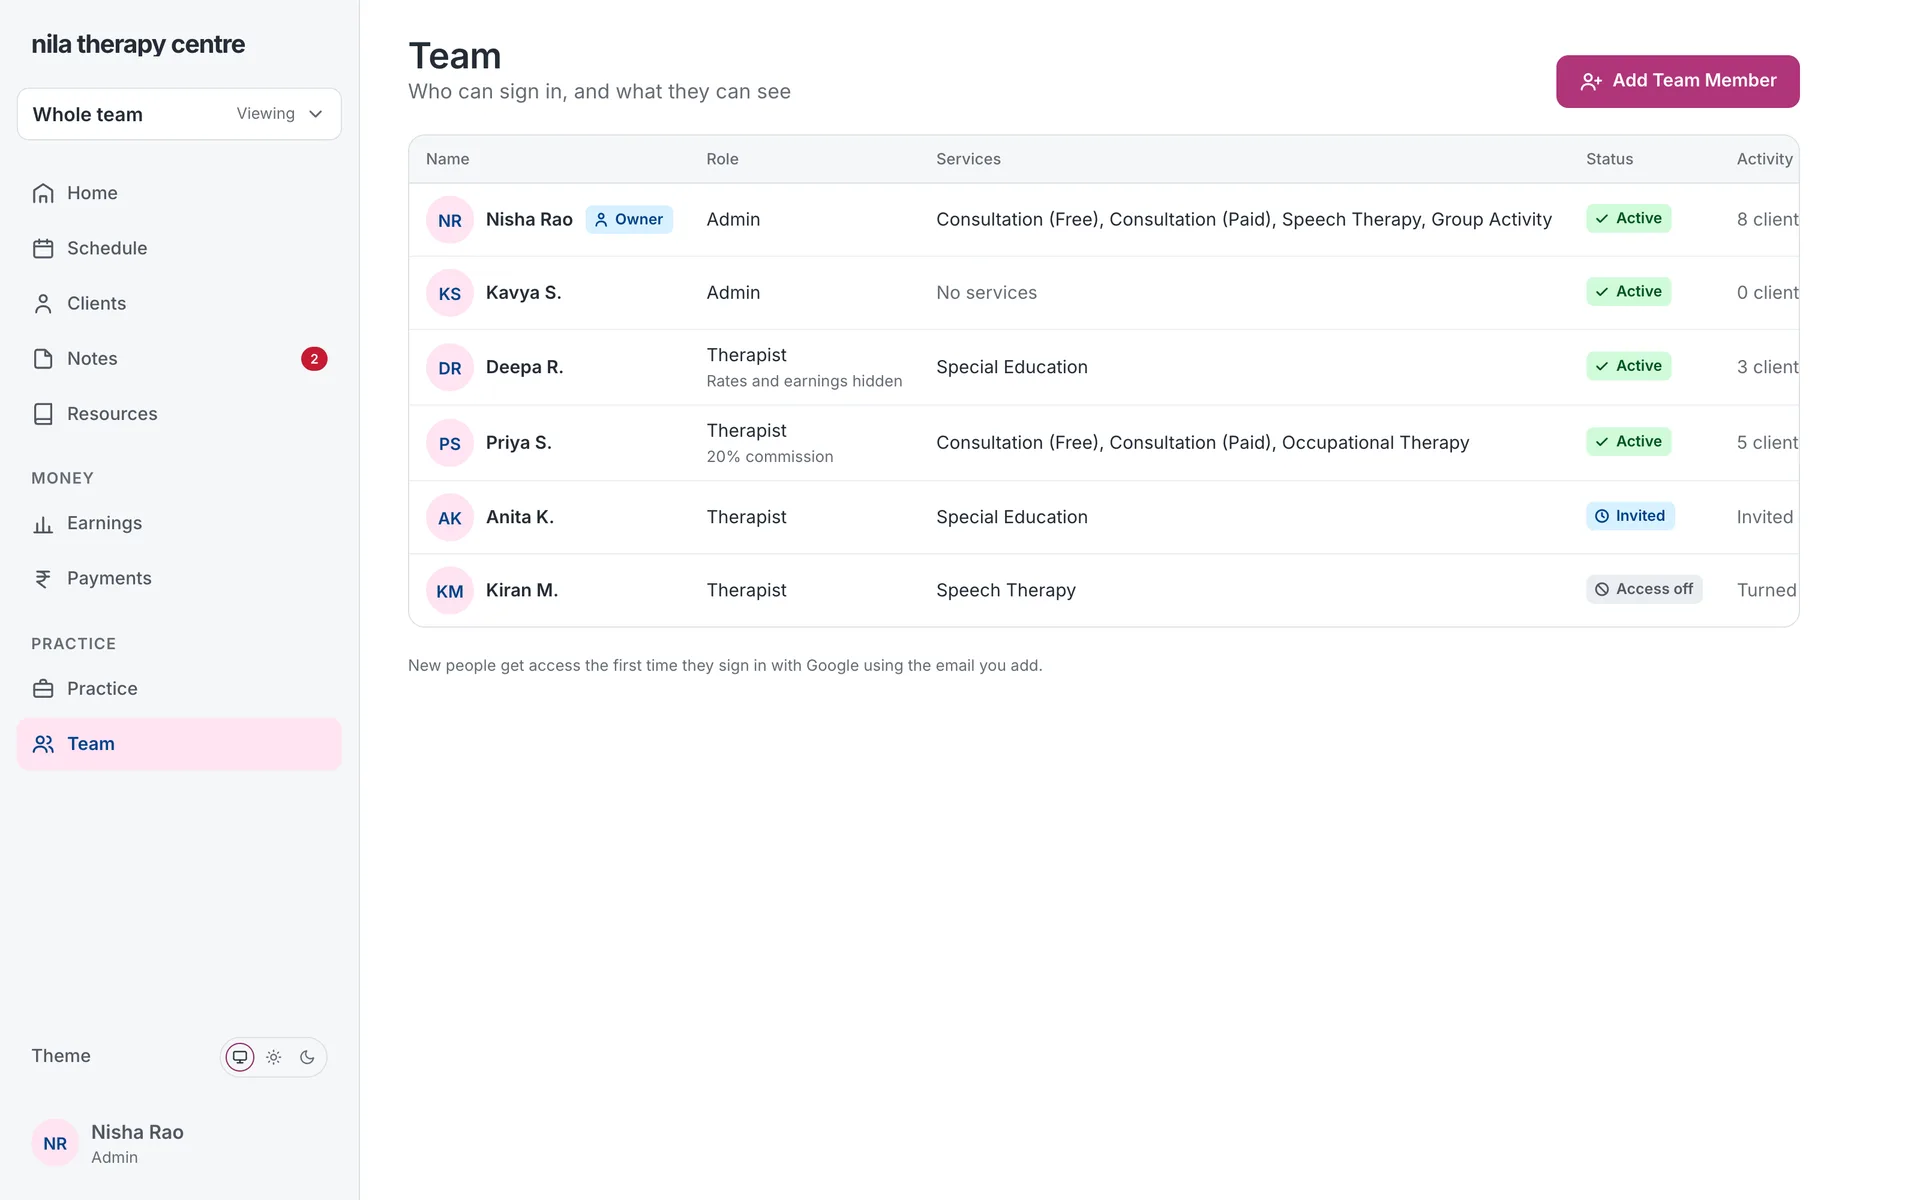Viewport: 1920px width, 1200px height.
Task: Click the NR avatar in Nisha Rao's row
Action: [x=450, y=220]
